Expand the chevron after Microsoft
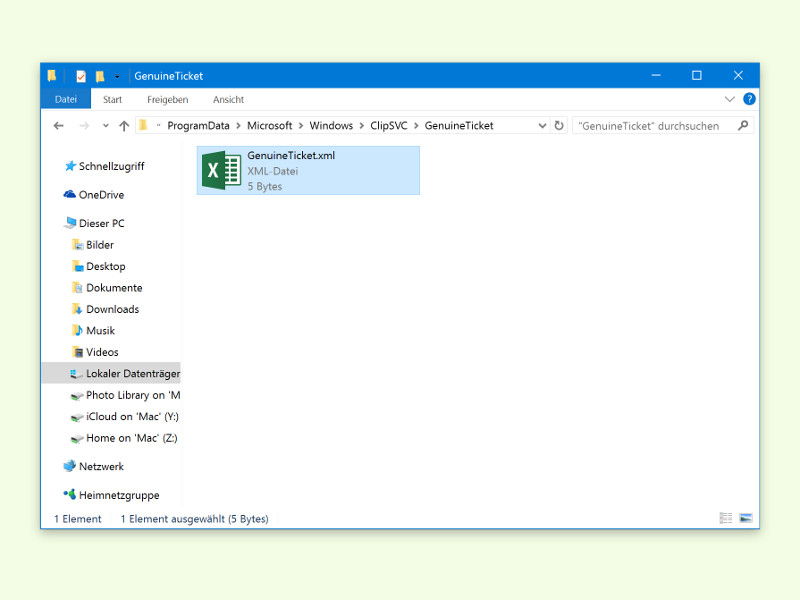This screenshot has width=800, height=600. (x=301, y=126)
